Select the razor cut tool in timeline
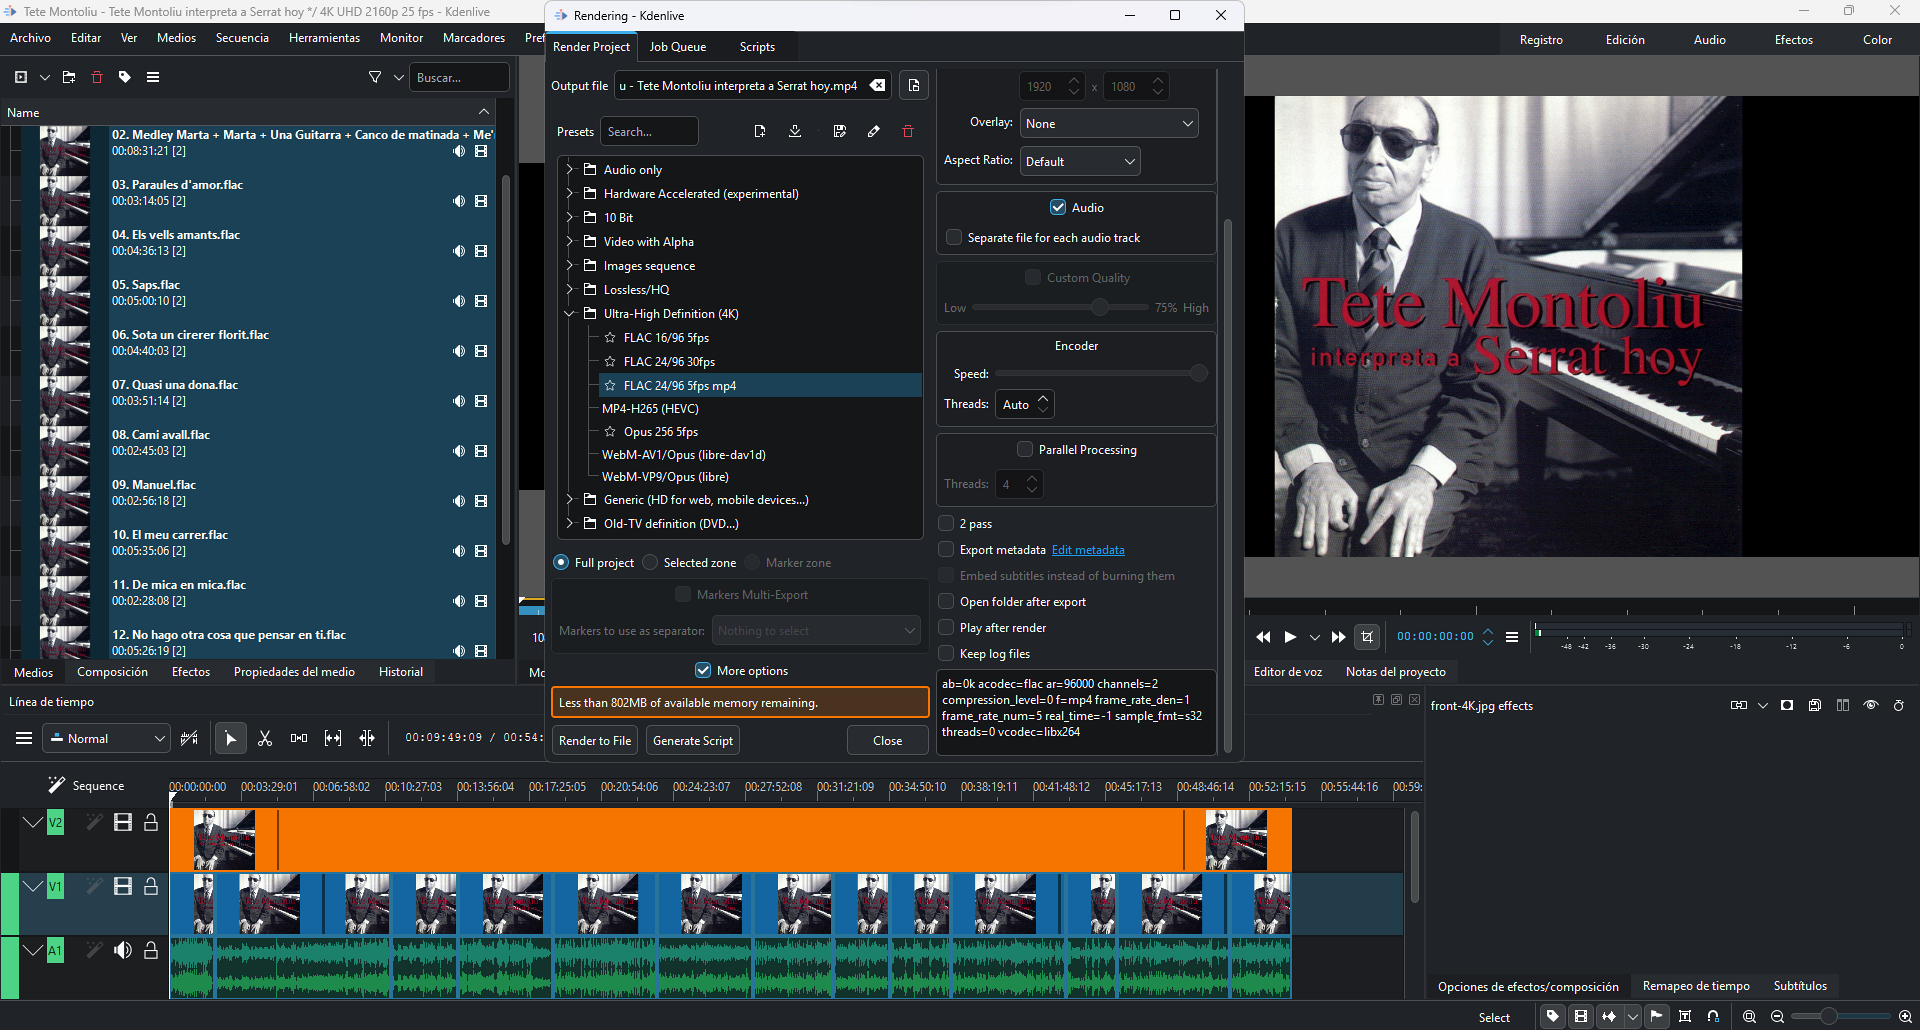The width and height of the screenshot is (1920, 1030). [x=265, y=738]
